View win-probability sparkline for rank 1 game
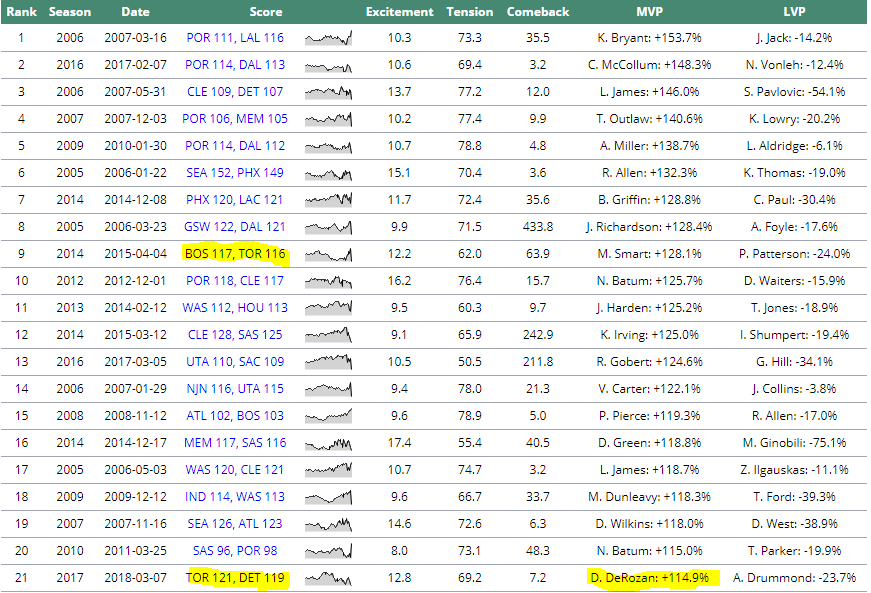This screenshot has height=593, width=871. 328,38
